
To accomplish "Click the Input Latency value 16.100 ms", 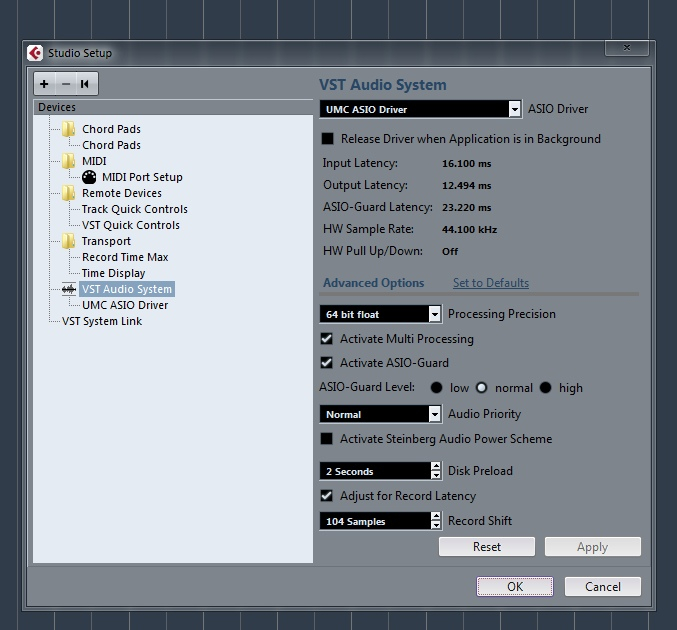I will coord(466,164).
